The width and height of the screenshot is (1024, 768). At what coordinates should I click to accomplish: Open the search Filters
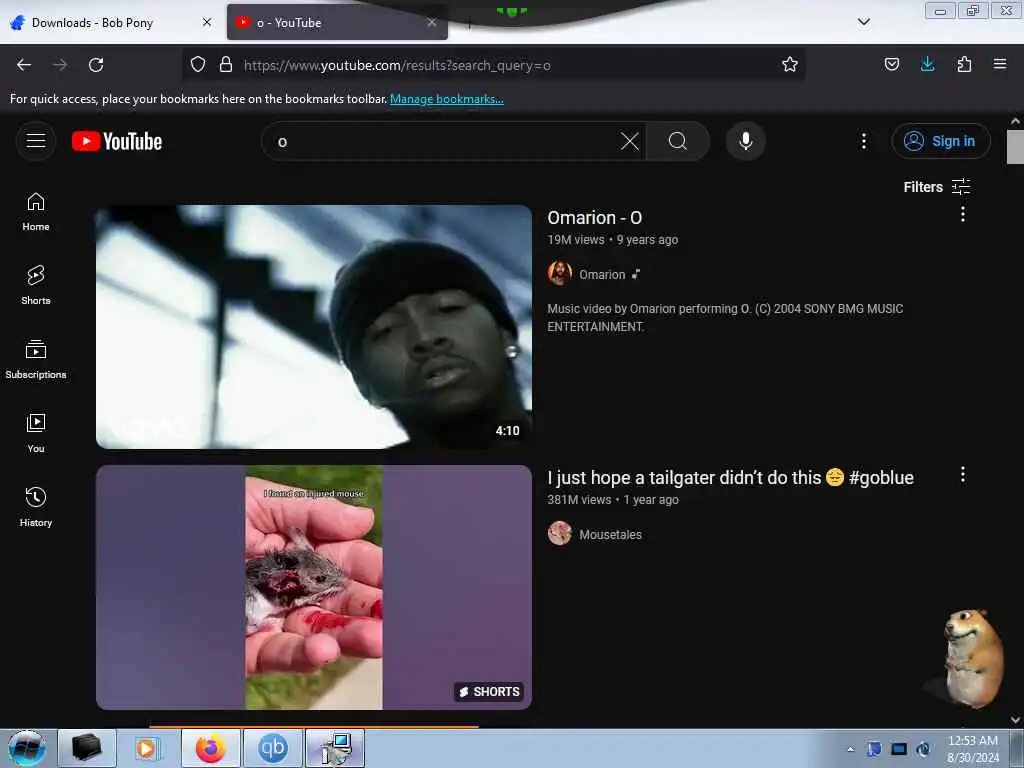pyautogui.click(x=936, y=187)
